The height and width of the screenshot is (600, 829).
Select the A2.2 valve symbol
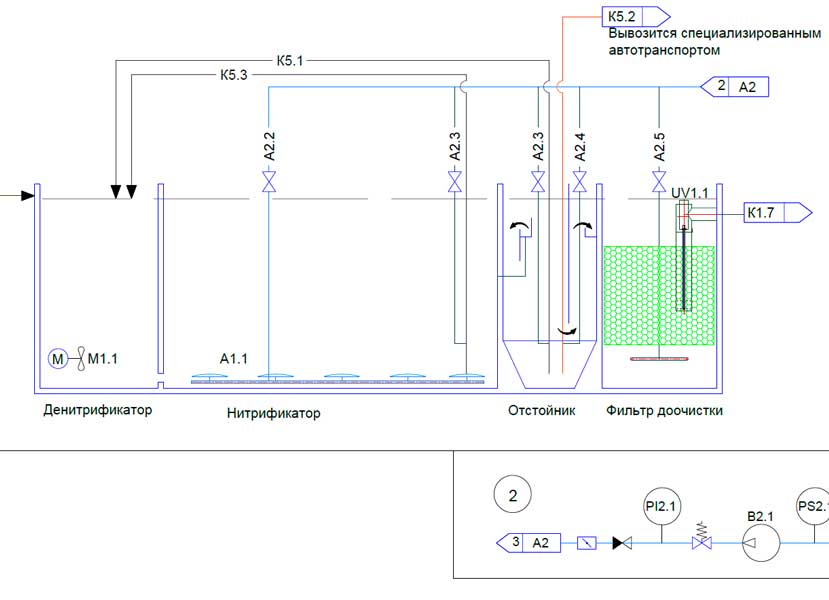(269, 183)
